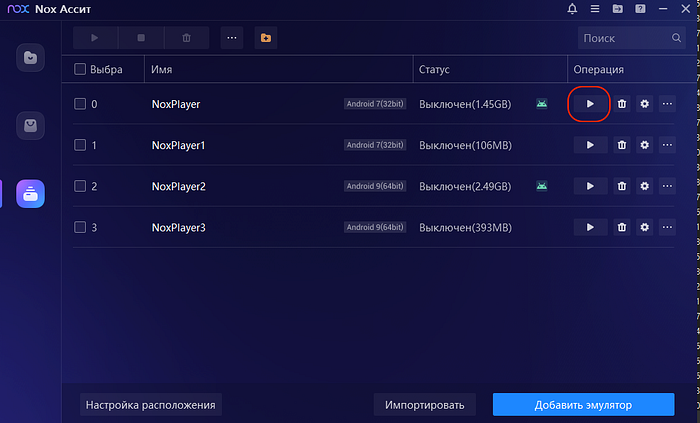Start the NoxPlayer3 emulator instance
700x423 pixels.
590,227
